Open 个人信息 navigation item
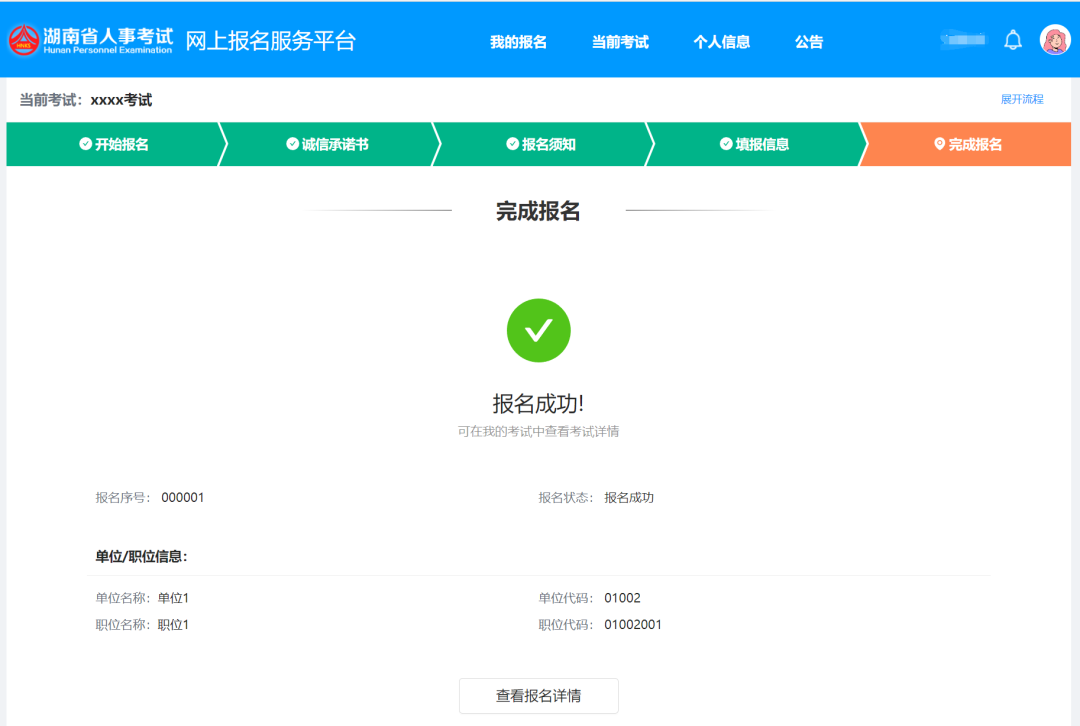This screenshot has width=1080, height=726. pyautogui.click(x=722, y=42)
